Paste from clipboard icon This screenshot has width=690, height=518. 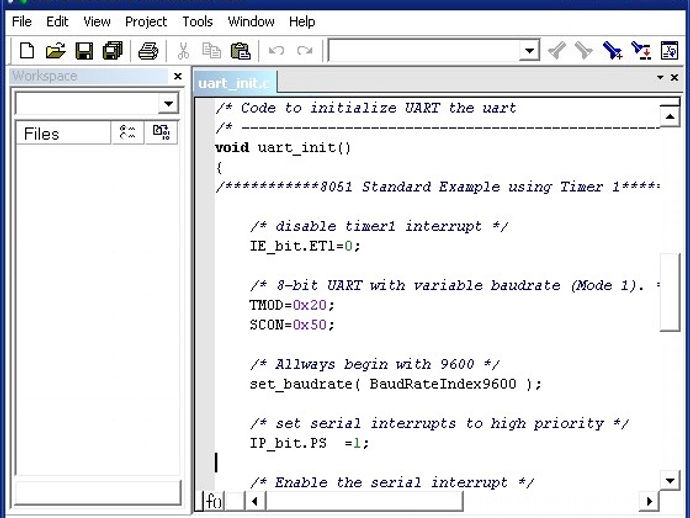pos(240,51)
